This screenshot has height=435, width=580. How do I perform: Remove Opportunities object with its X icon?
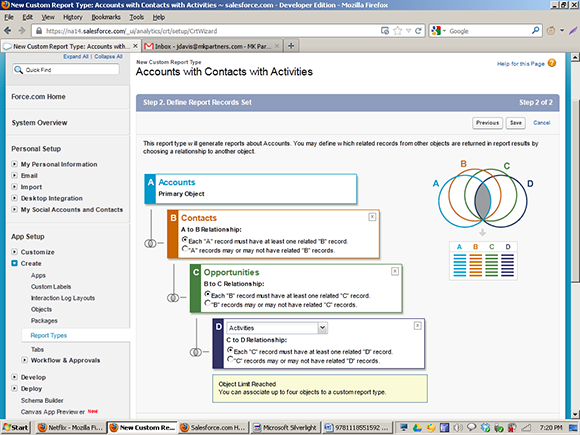[x=395, y=271]
